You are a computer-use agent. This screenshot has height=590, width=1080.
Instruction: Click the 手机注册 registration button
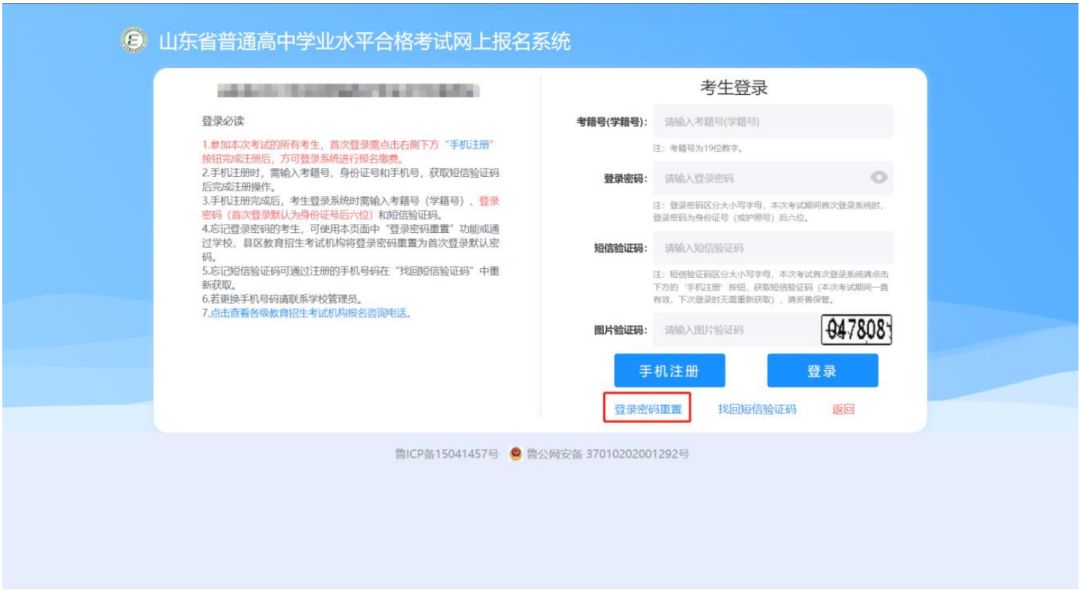point(671,370)
